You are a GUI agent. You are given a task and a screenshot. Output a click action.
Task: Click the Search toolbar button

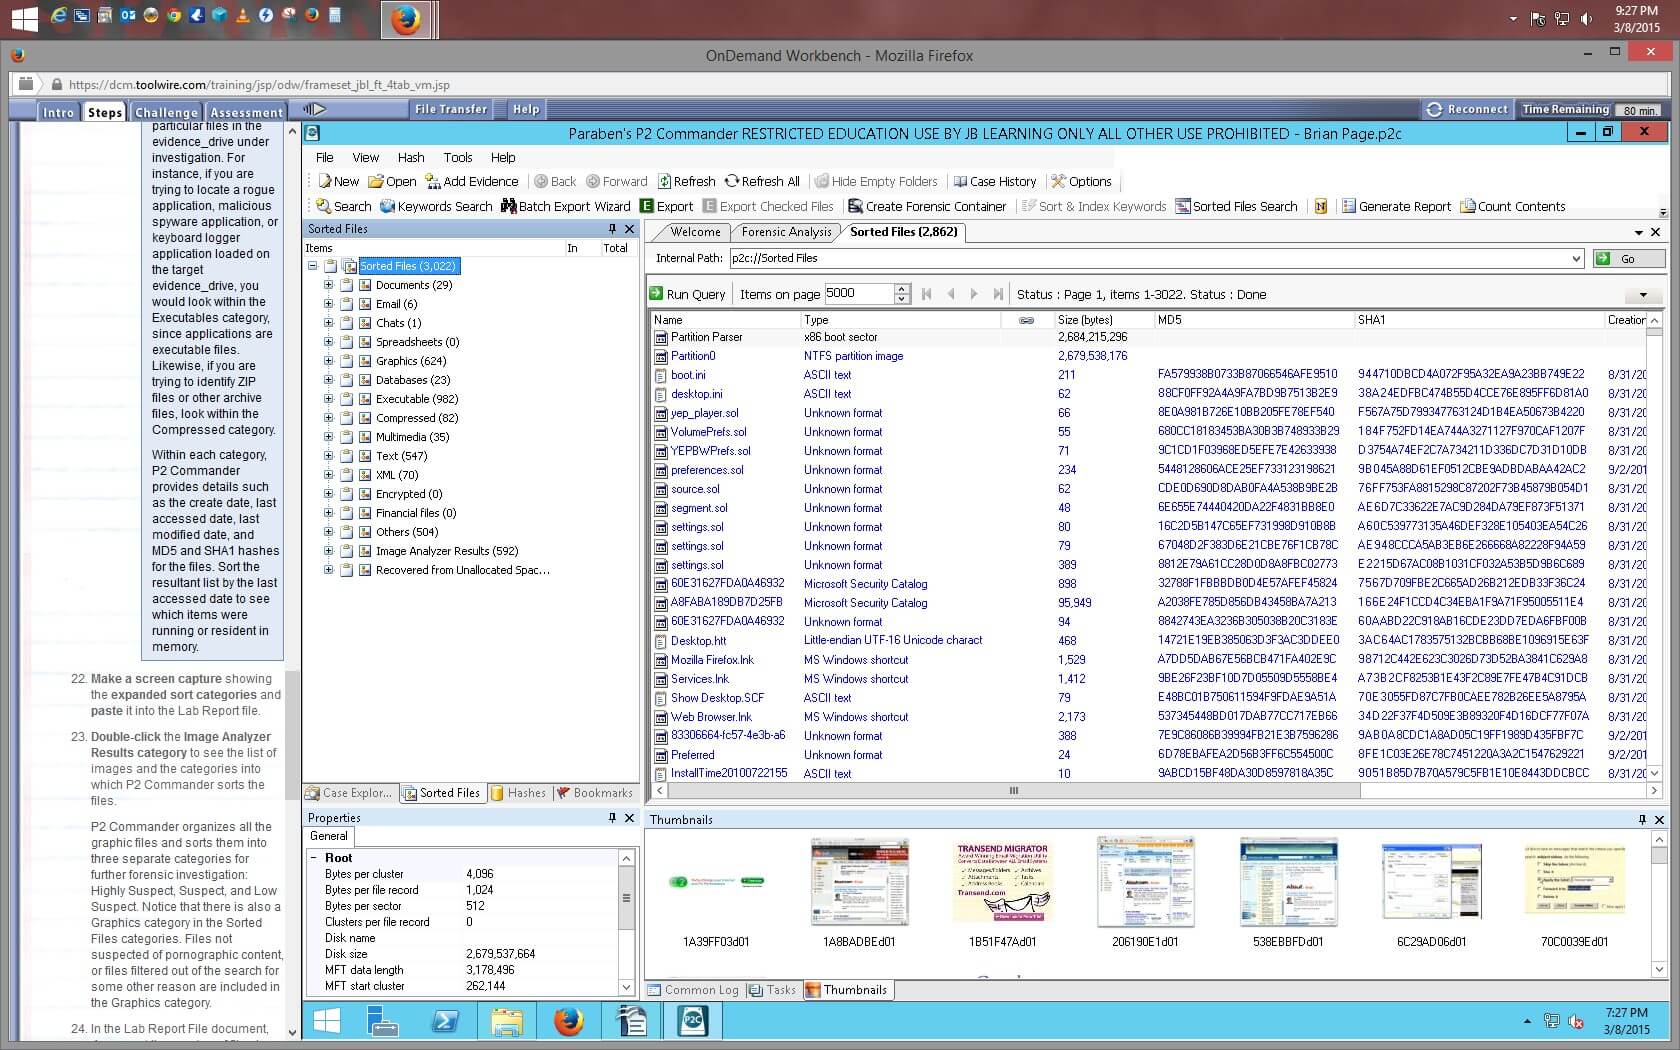click(343, 206)
